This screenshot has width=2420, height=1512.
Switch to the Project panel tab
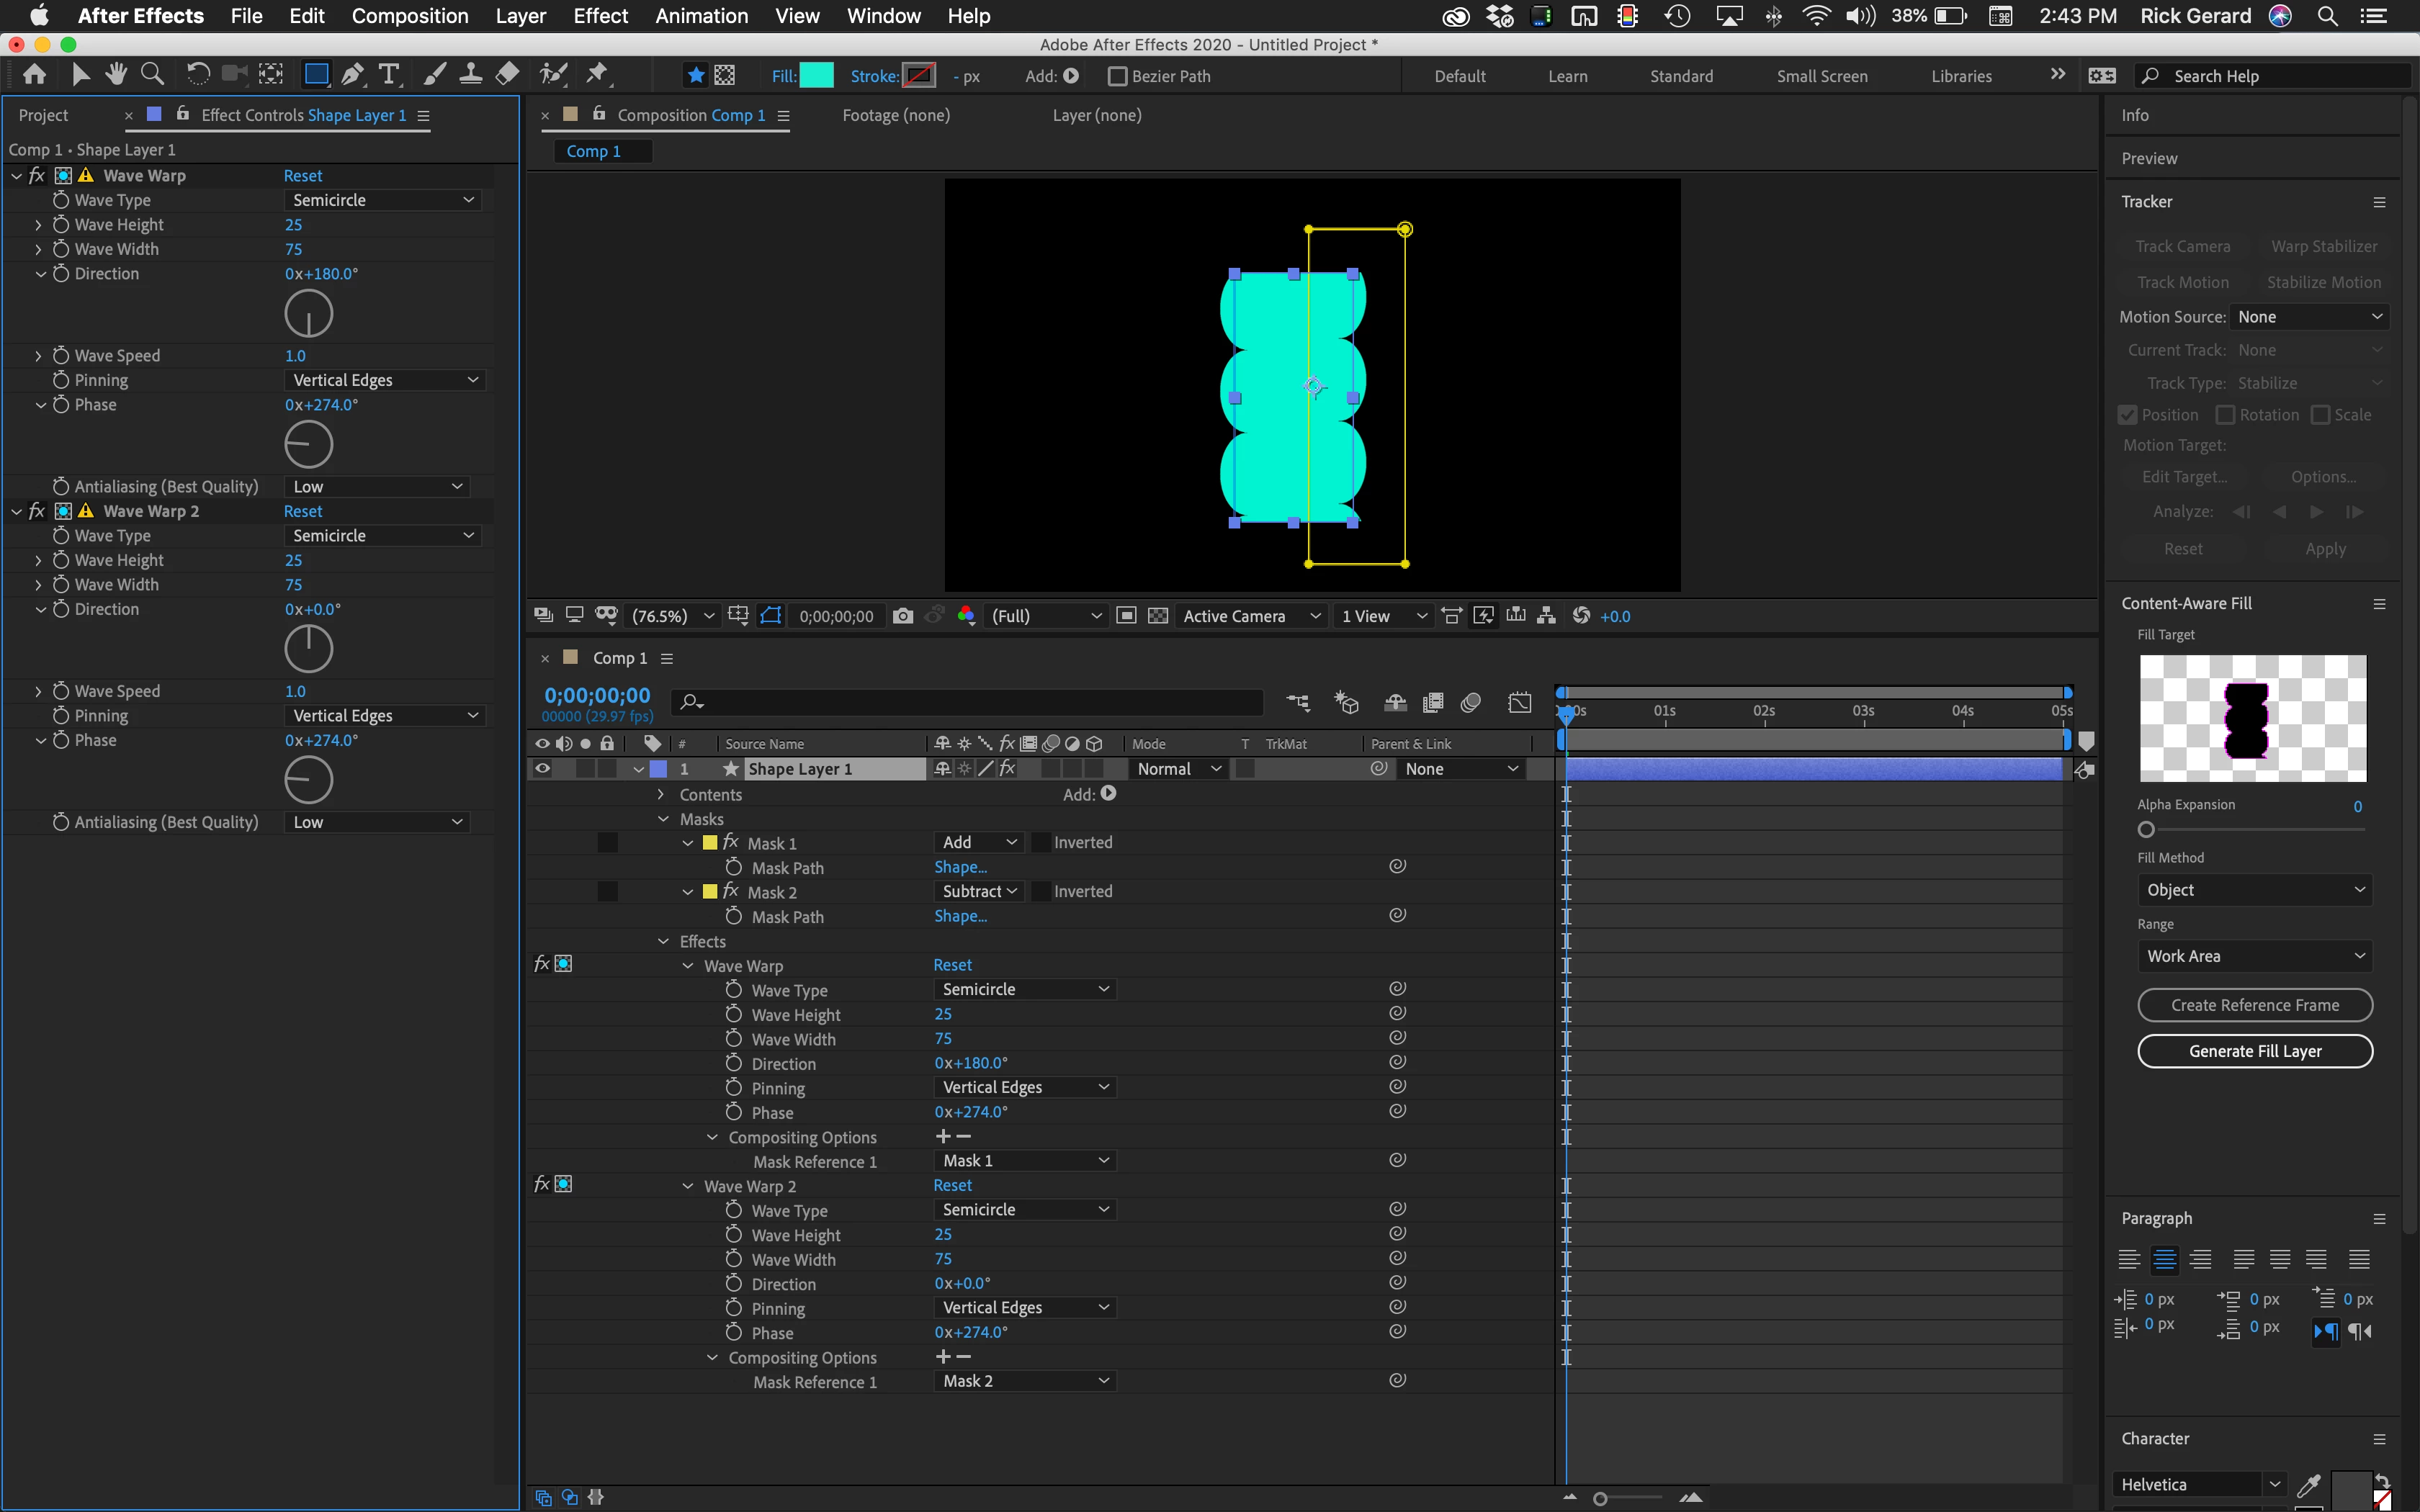click(x=44, y=115)
